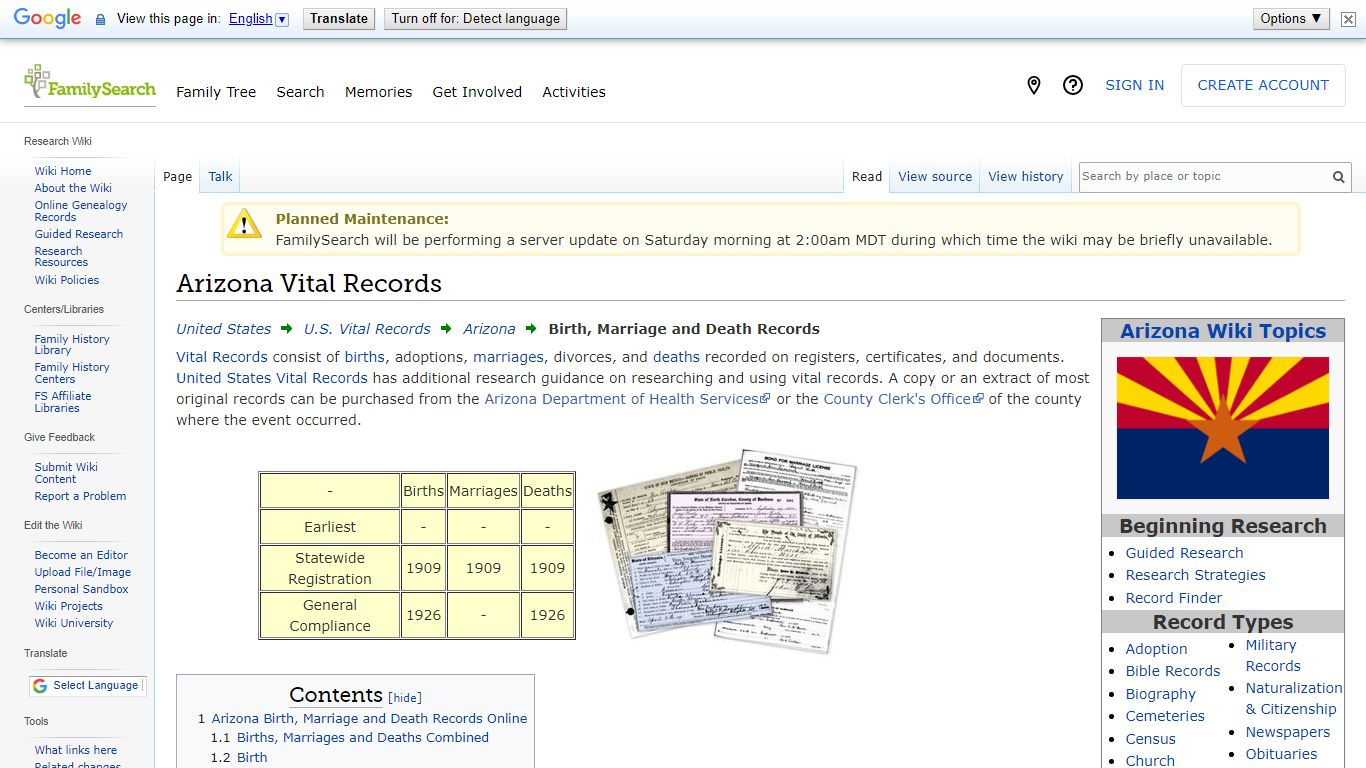The width and height of the screenshot is (1366, 768).
Task: Click the Translate button
Action: coord(339,18)
